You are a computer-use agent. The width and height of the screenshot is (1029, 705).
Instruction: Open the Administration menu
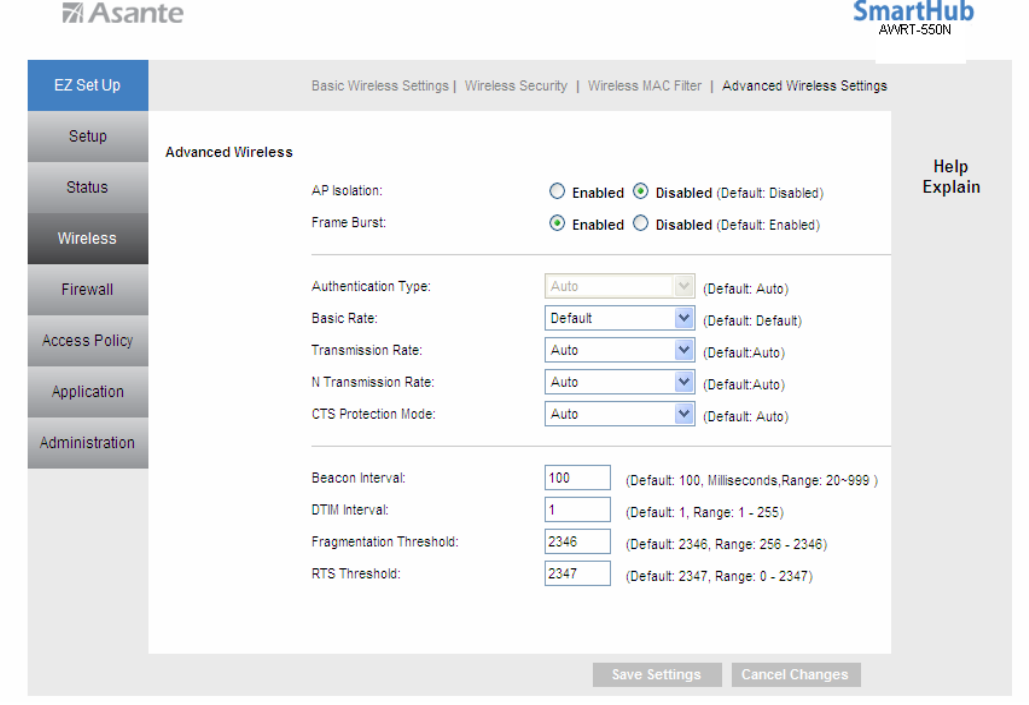point(87,443)
